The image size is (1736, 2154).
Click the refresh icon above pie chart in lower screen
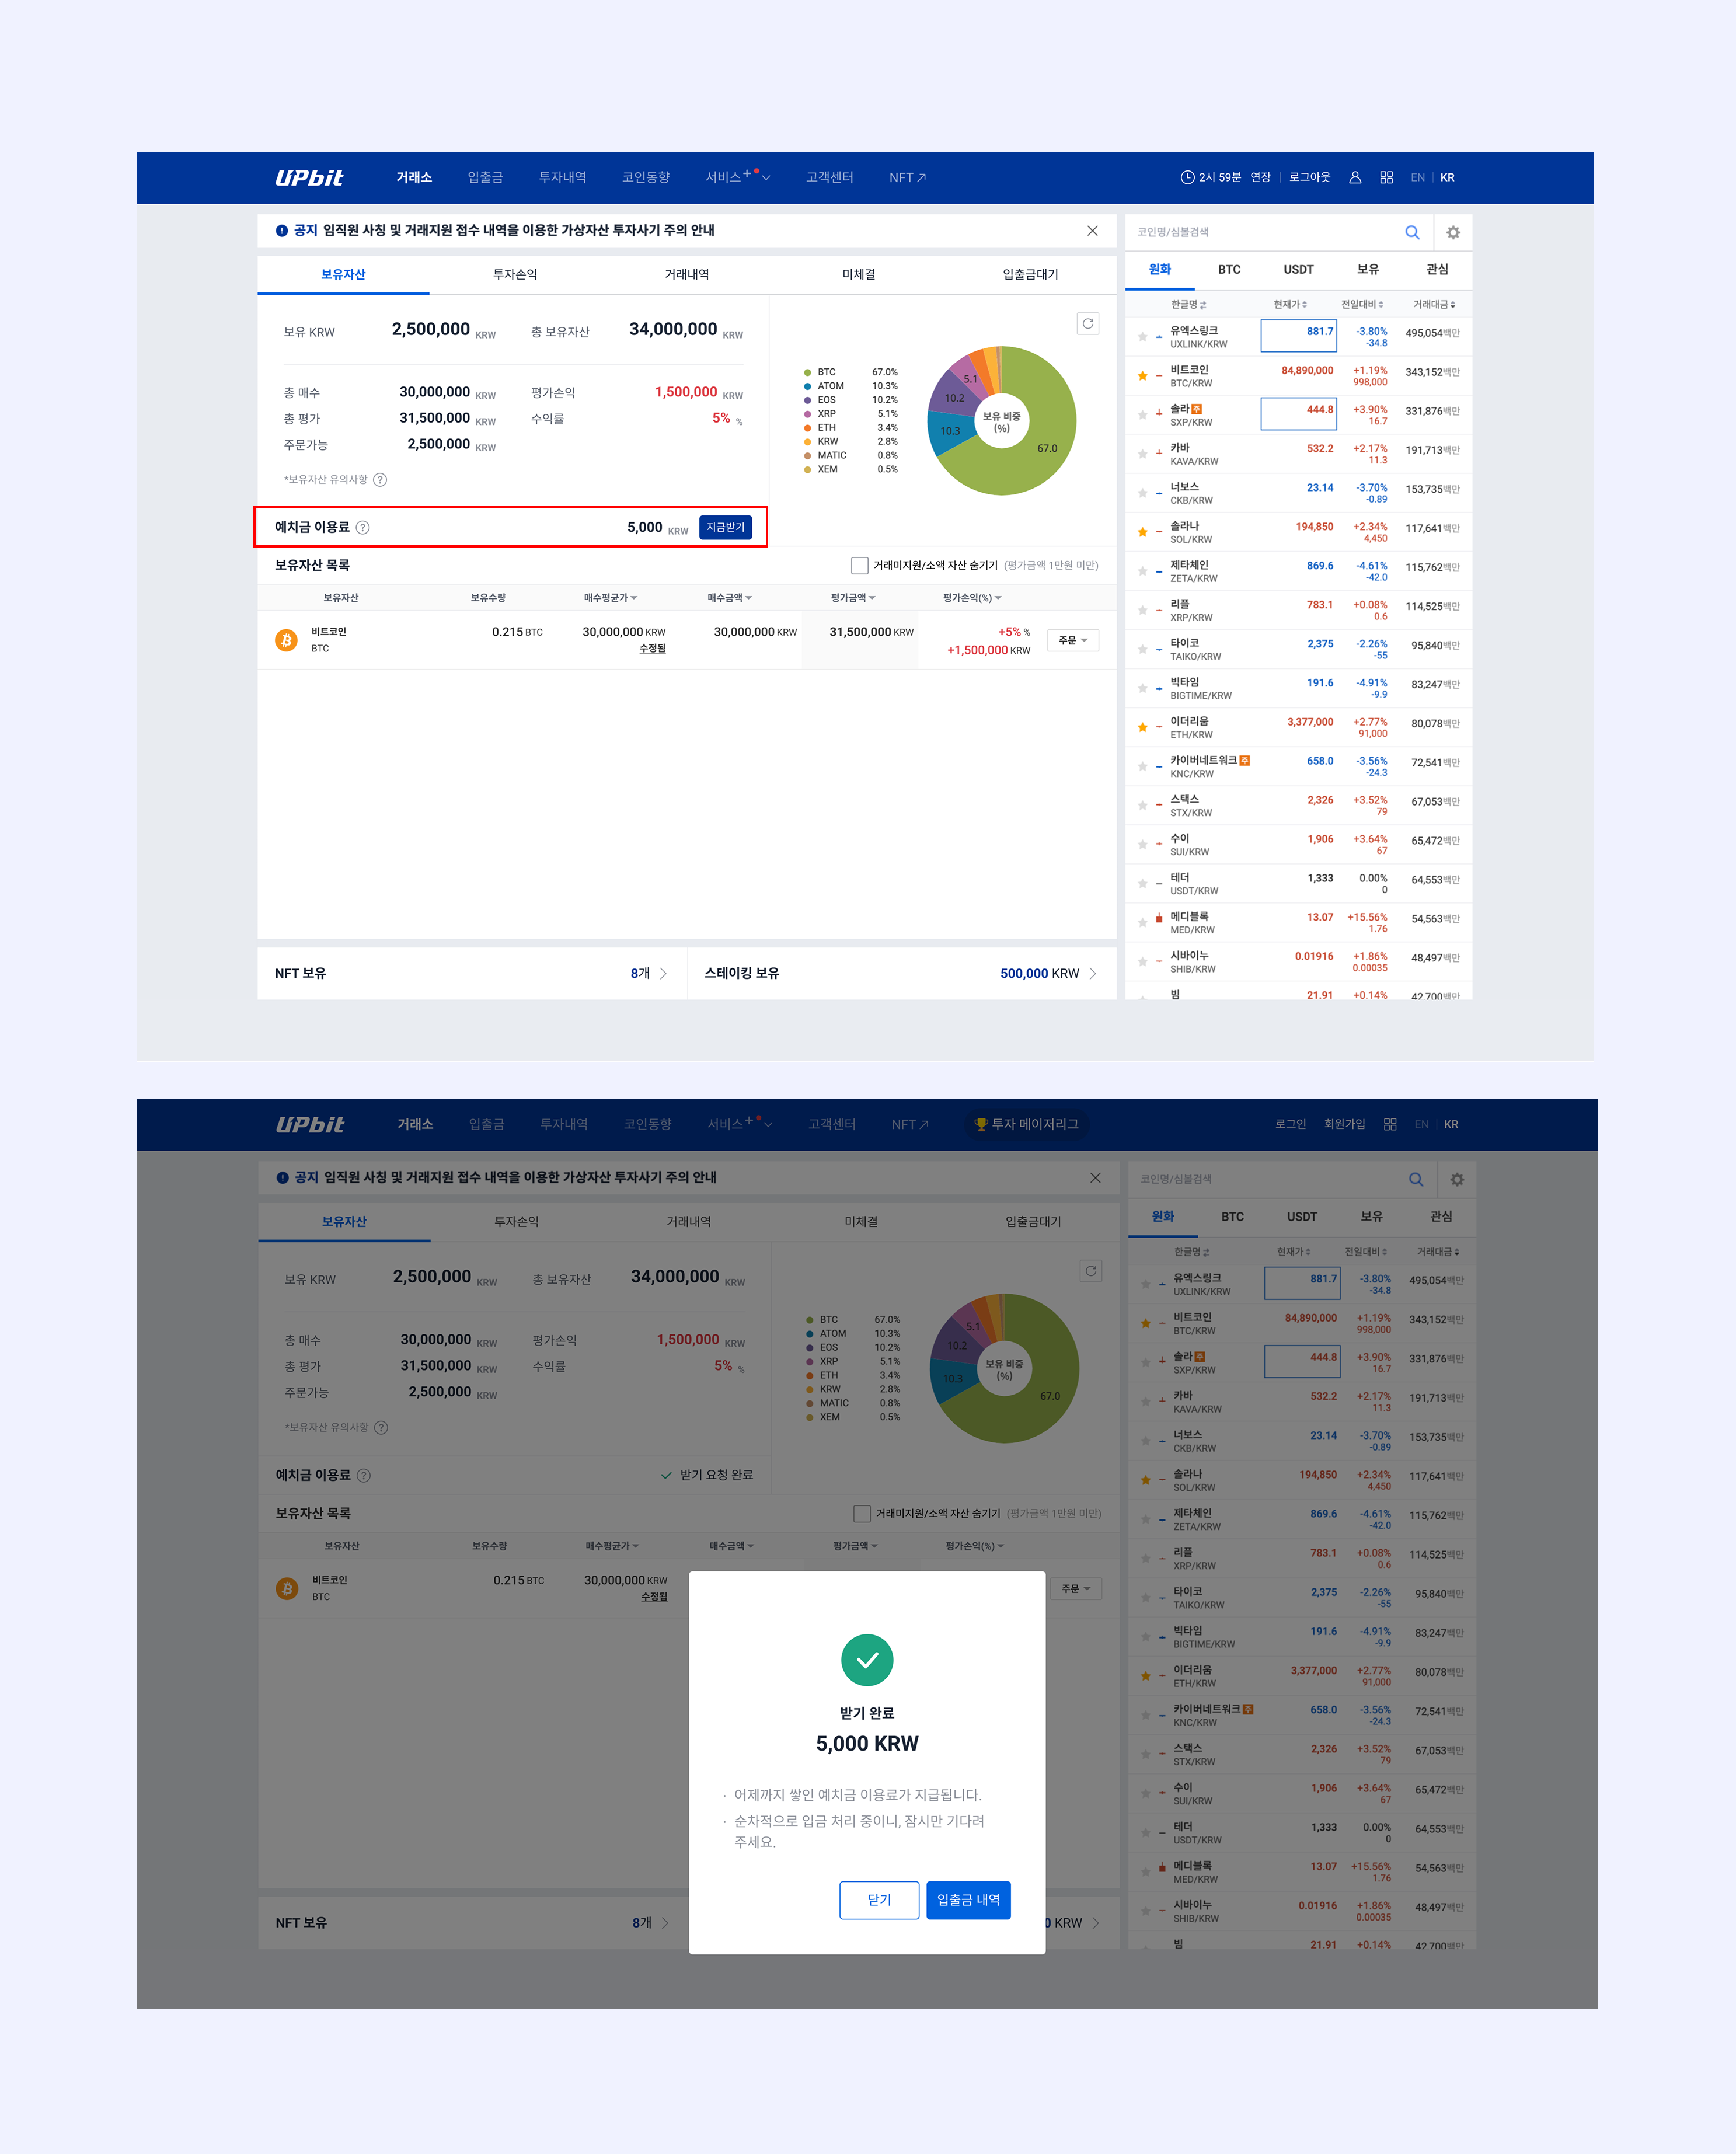tap(1091, 1271)
